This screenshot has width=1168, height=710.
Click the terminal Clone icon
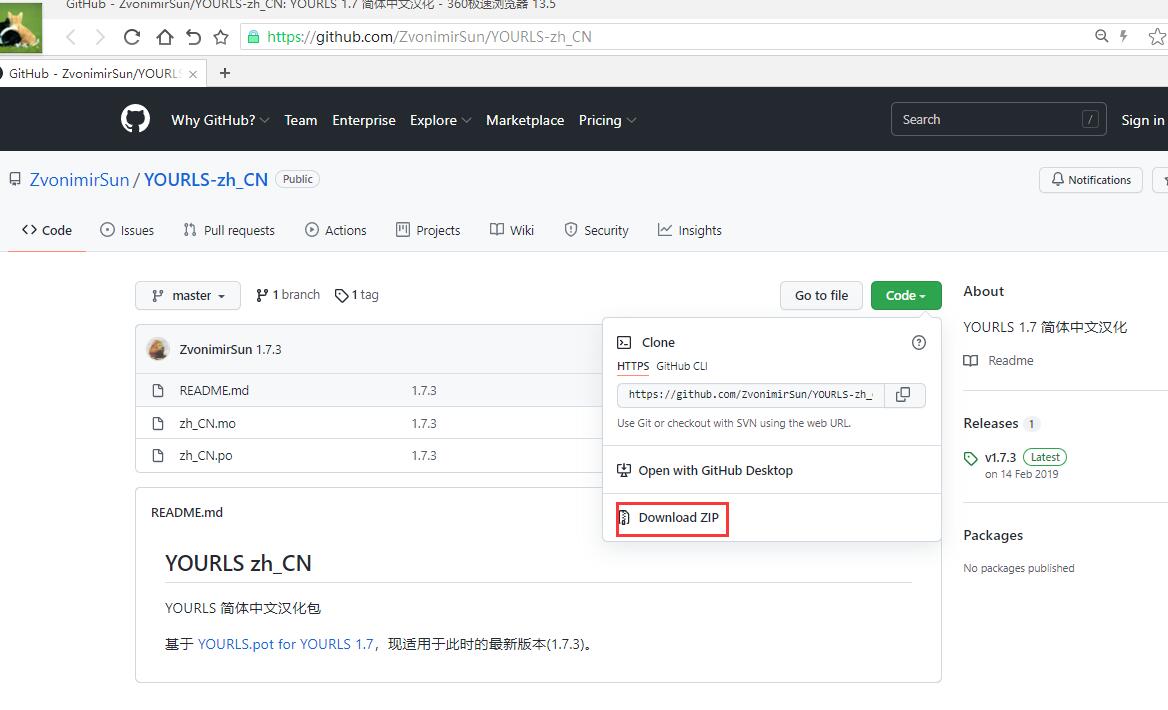point(624,343)
